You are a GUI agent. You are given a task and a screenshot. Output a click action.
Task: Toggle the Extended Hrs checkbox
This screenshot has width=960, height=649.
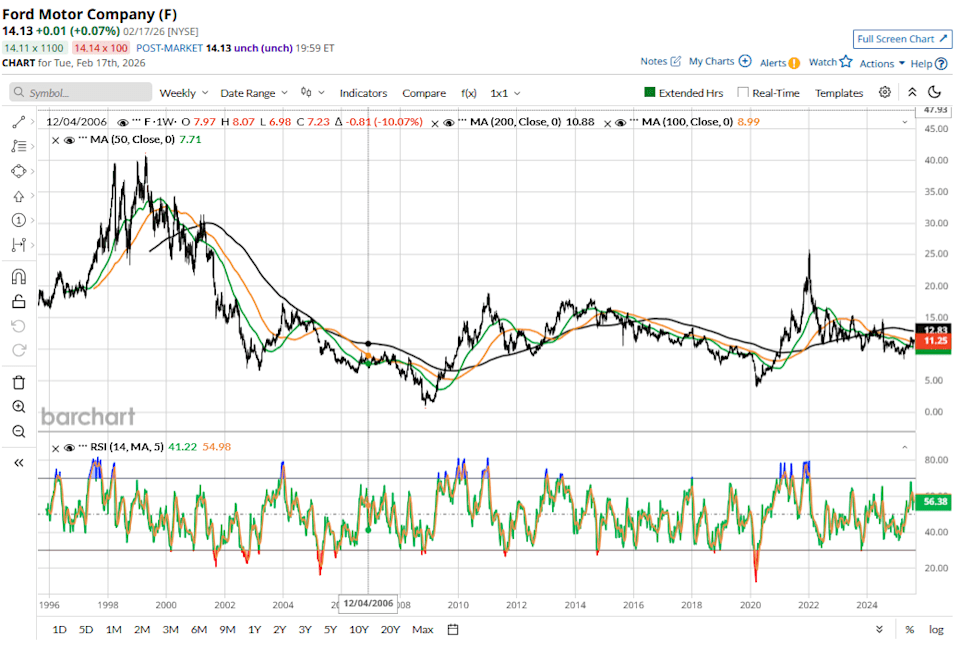point(649,93)
